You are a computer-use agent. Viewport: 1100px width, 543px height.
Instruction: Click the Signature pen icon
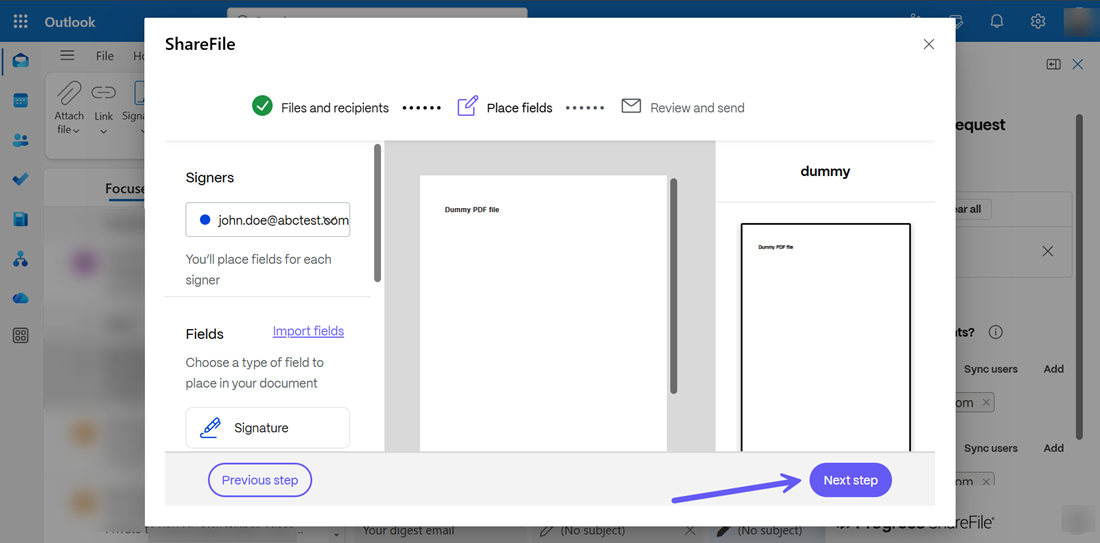(x=210, y=428)
